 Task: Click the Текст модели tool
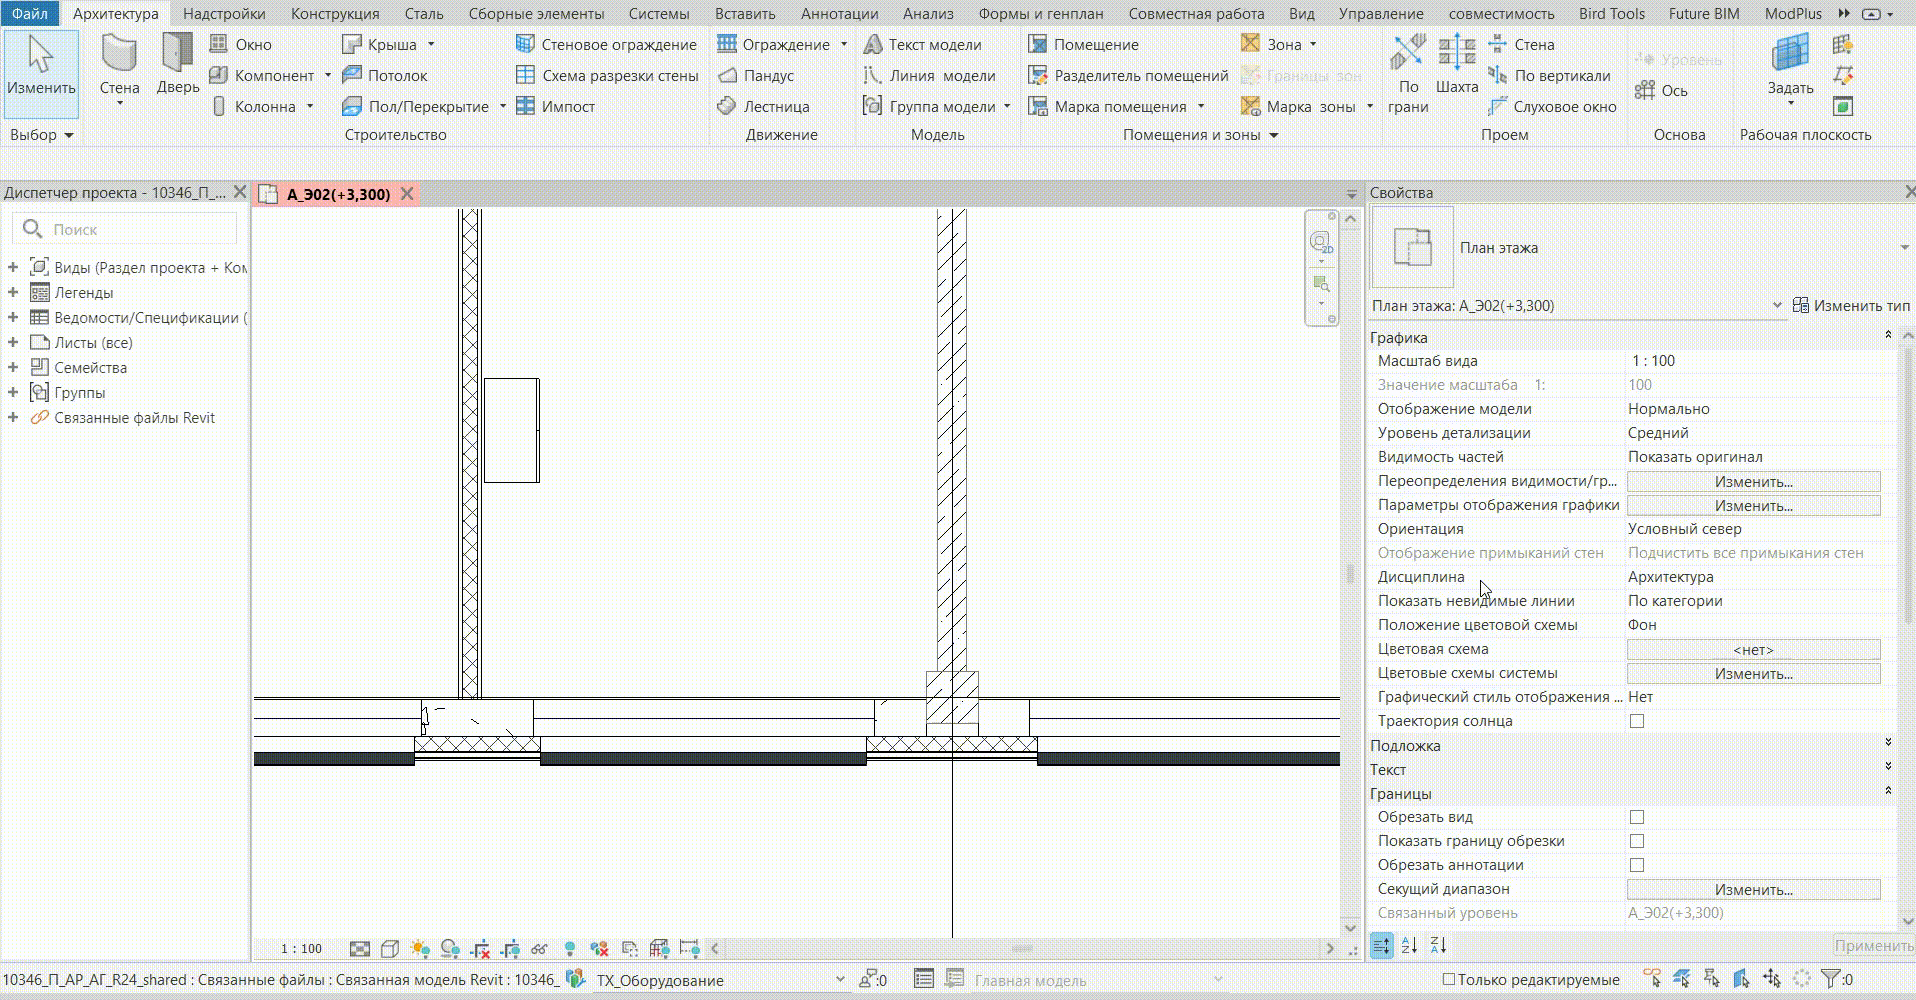[x=923, y=44]
